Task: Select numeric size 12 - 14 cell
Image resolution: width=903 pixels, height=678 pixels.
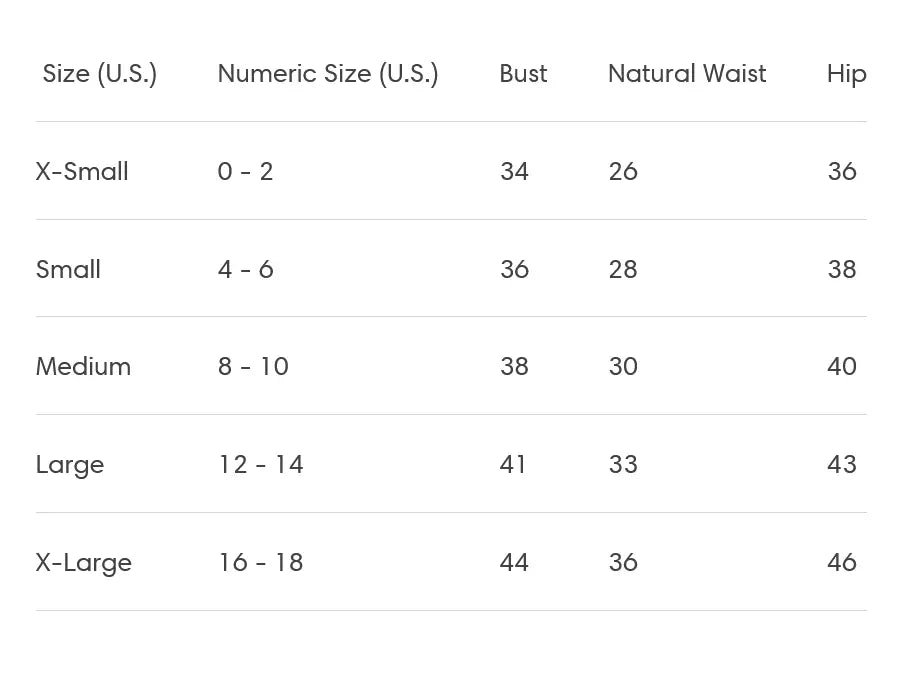Action: click(260, 465)
